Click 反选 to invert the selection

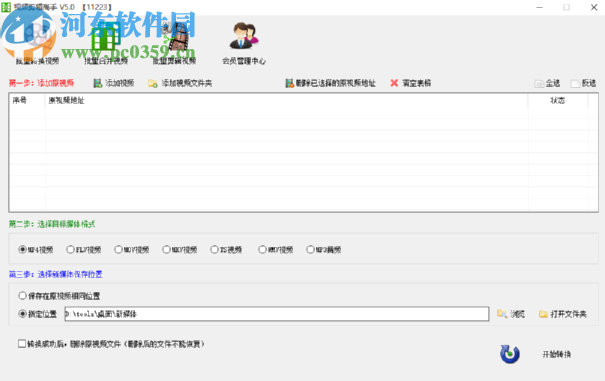[x=583, y=83]
